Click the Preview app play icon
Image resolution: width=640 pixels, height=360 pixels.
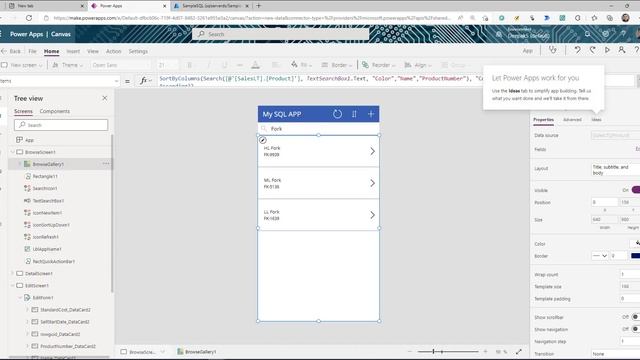(x=607, y=50)
